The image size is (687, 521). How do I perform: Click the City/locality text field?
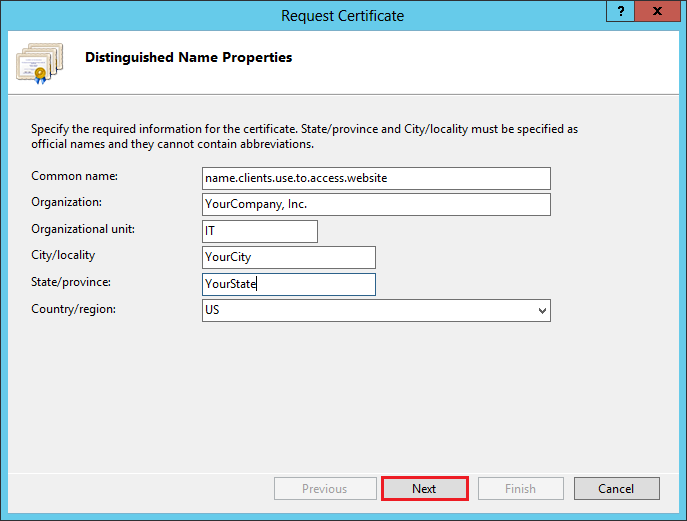pyautogui.click(x=288, y=258)
